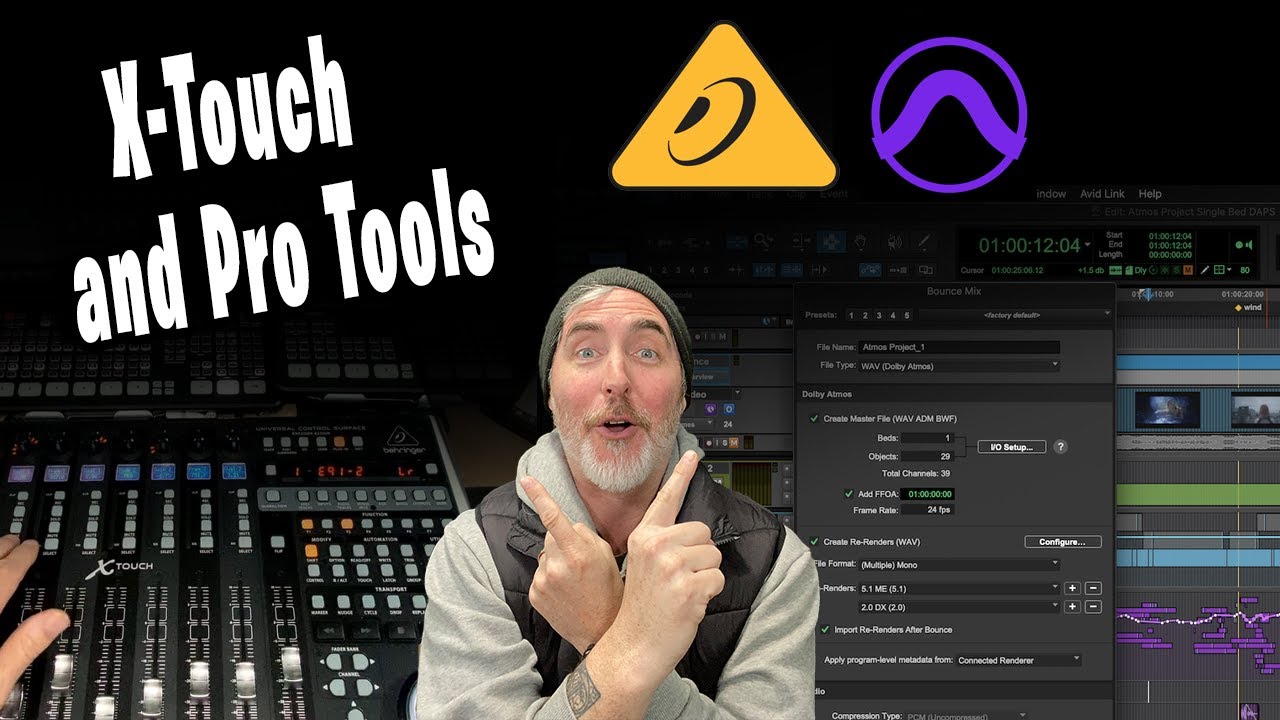Click the green S solo indicator in counter
1280x720 pixels.
[1177, 270]
